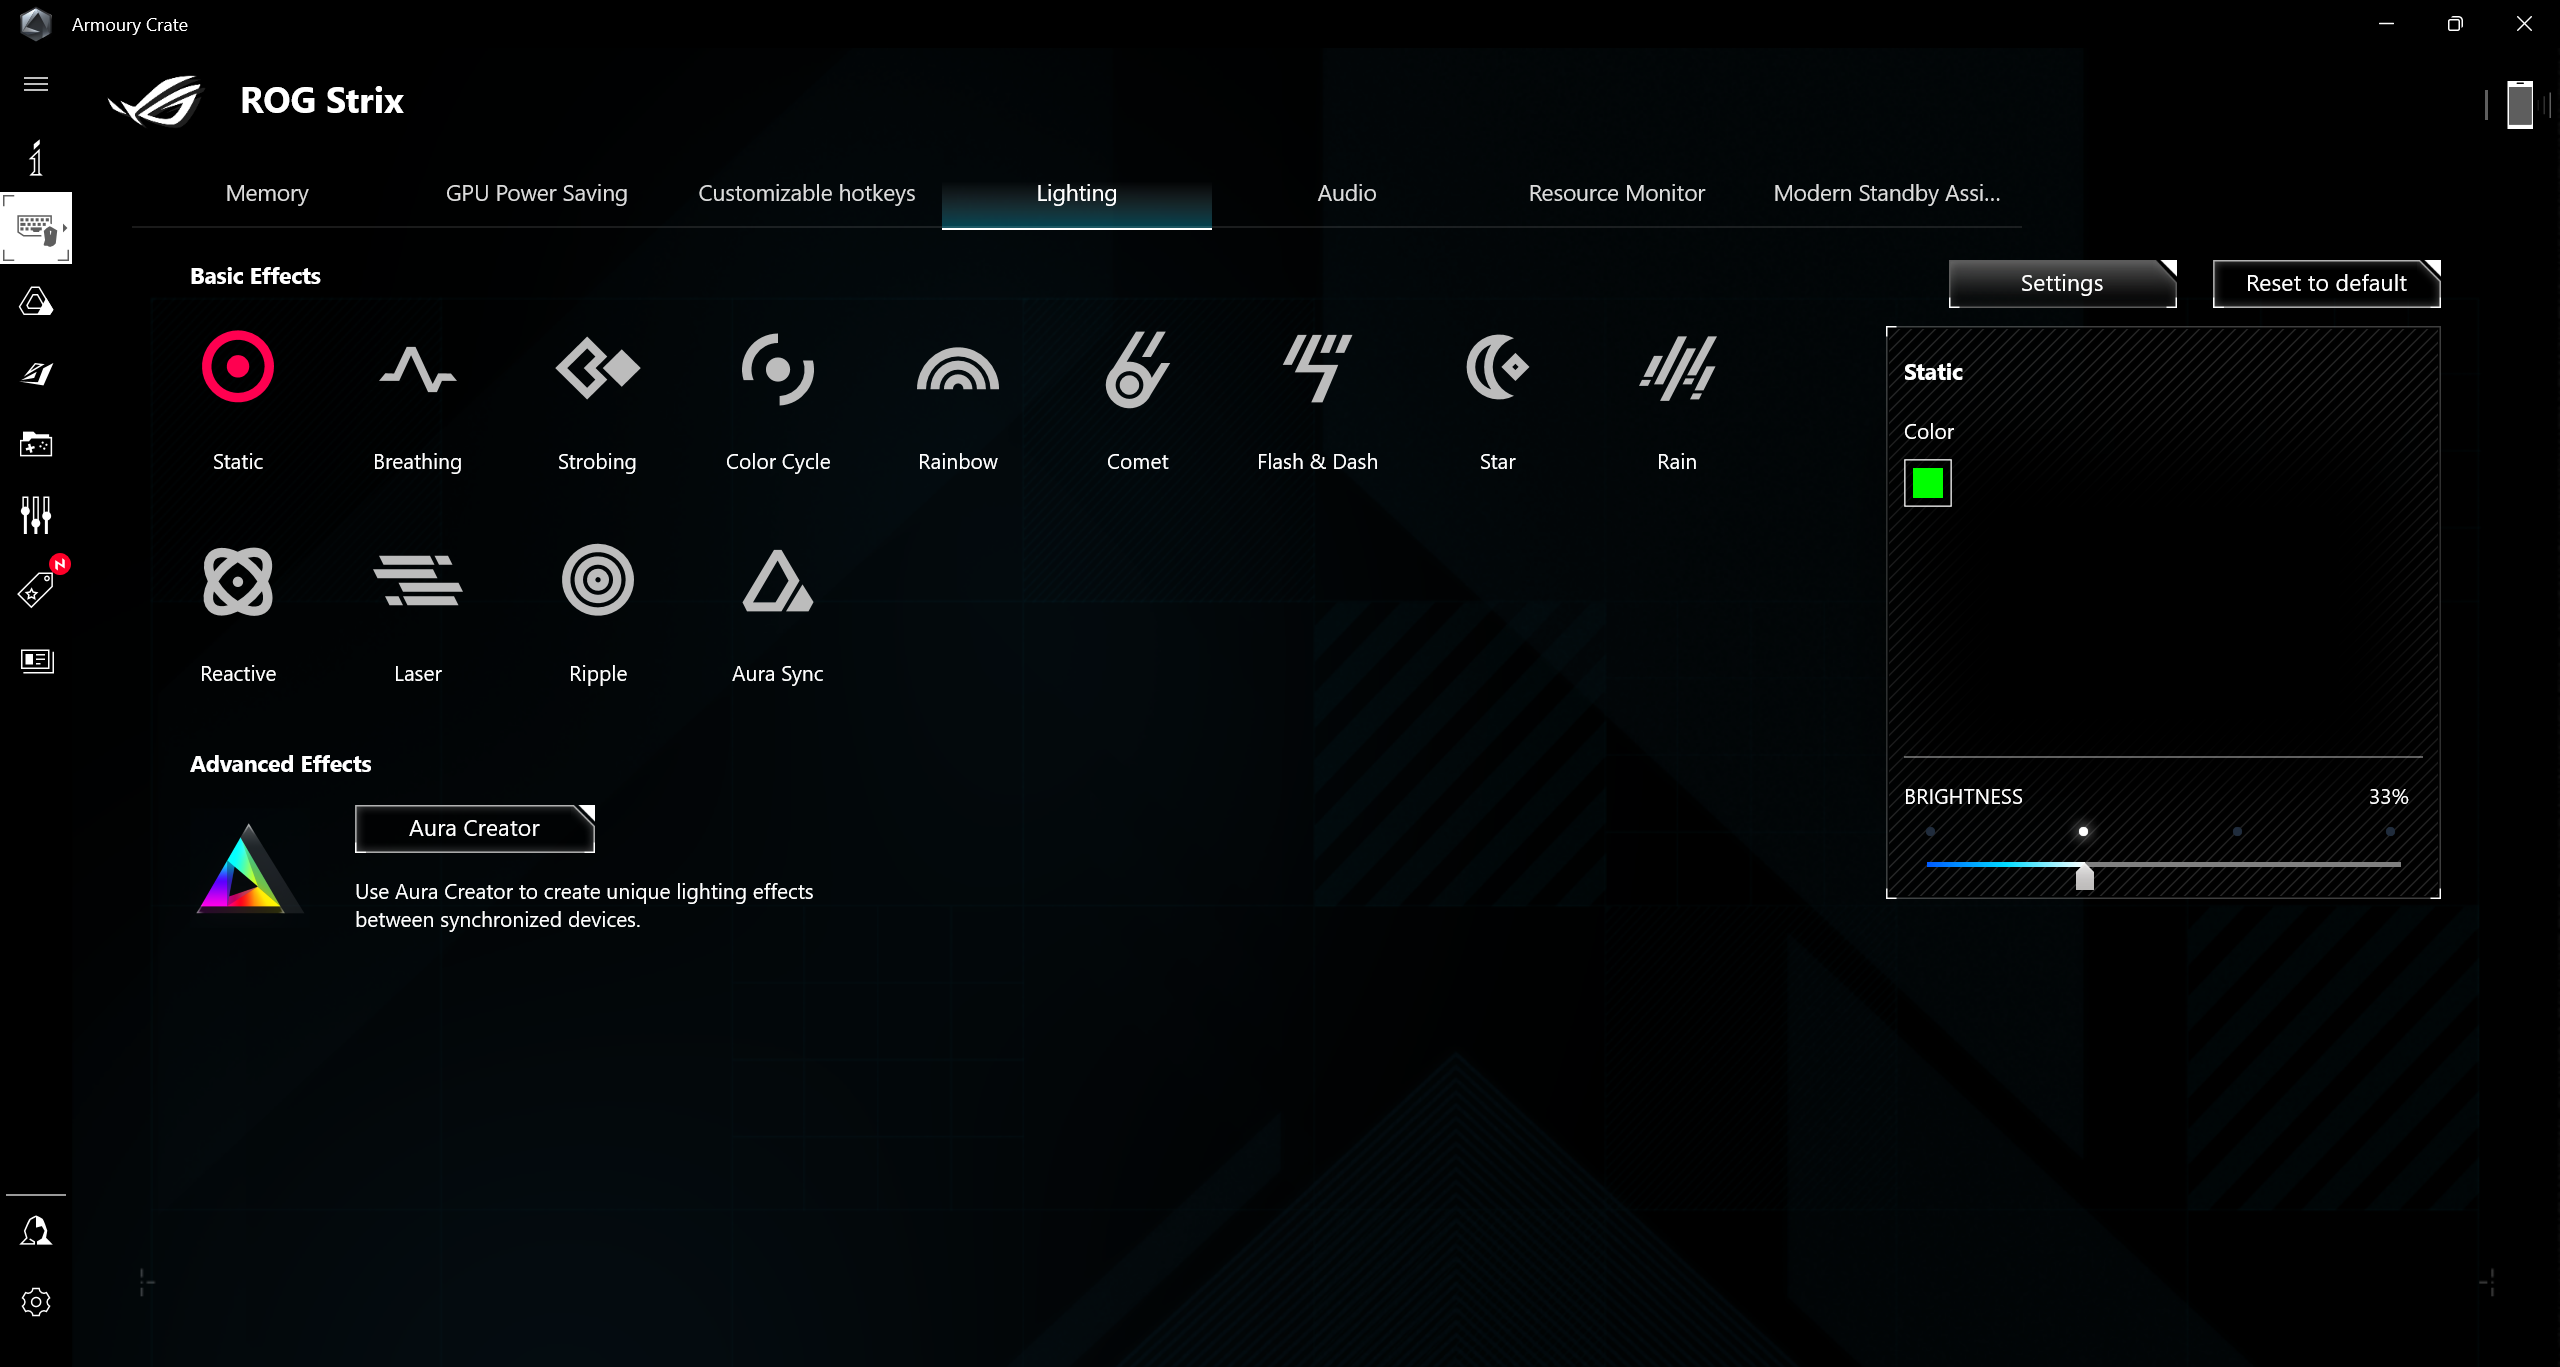Open the Settings gear in sidebar
Viewport: 2560px width, 1367px height.
[36, 1301]
